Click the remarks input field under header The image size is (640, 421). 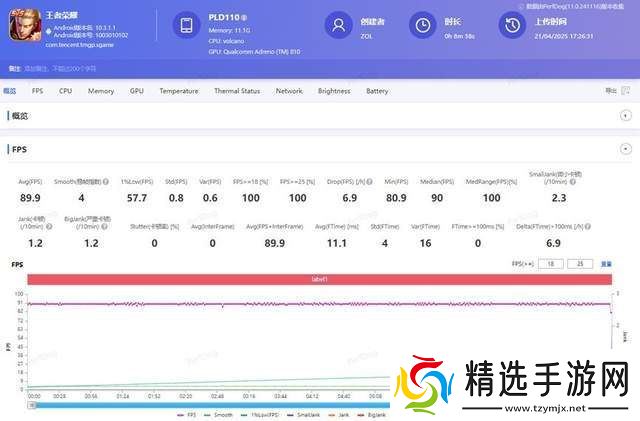pyautogui.click(x=60, y=69)
